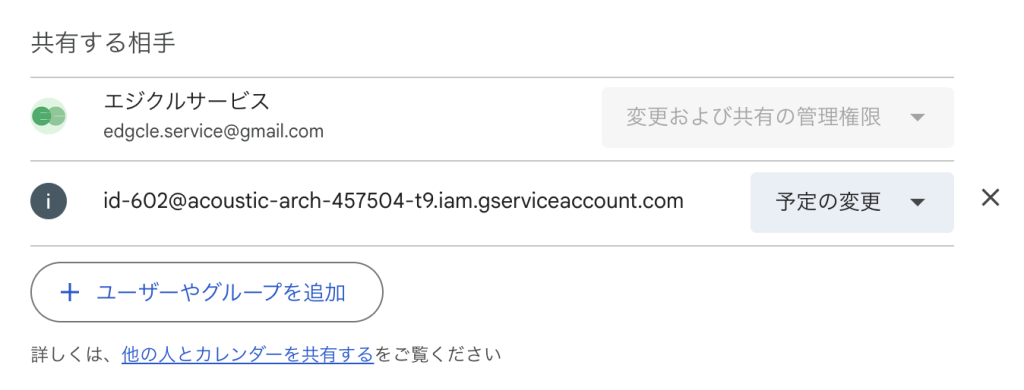Click the plus icon in add-users button

[x=69, y=292]
